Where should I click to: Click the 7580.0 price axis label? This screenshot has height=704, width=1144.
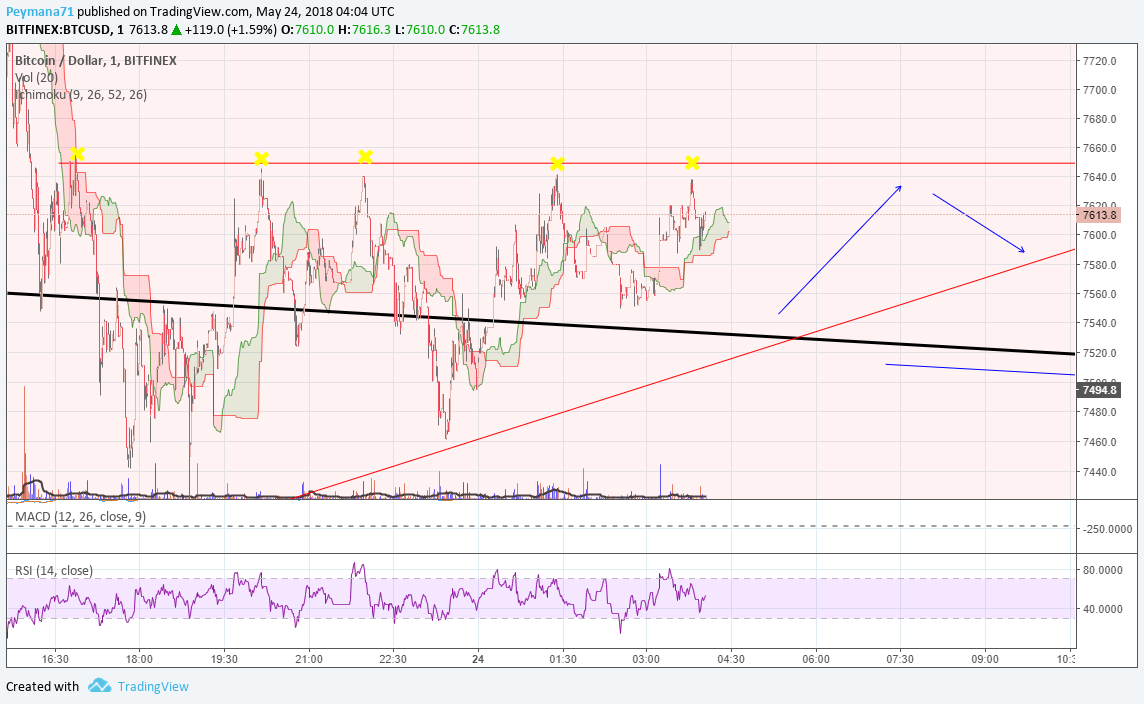[x=1099, y=265]
